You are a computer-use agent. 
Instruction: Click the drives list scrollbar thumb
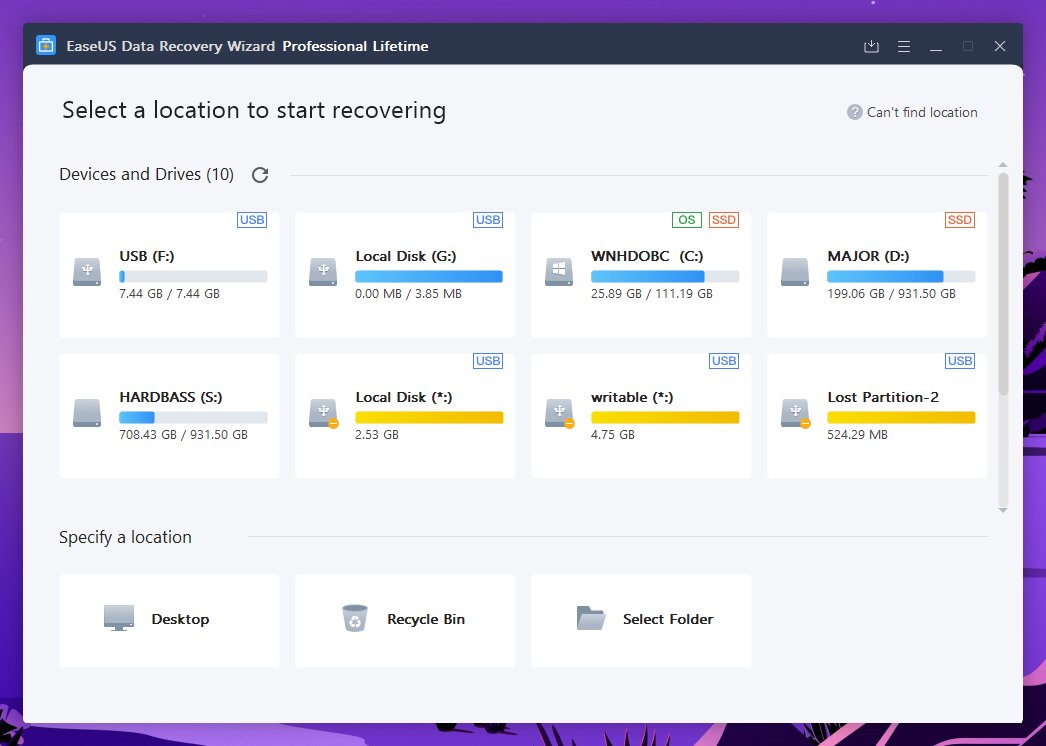pos(1003,284)
